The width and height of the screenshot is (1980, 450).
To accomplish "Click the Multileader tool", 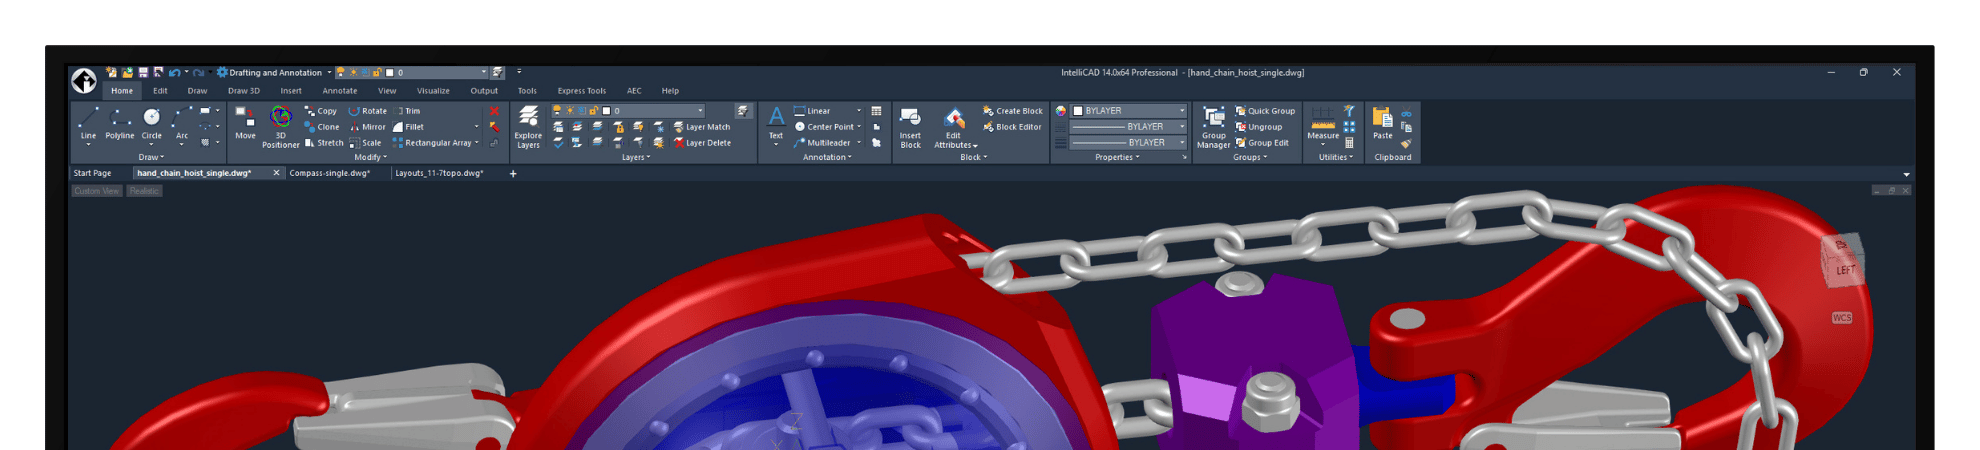I will coord(822,143).
